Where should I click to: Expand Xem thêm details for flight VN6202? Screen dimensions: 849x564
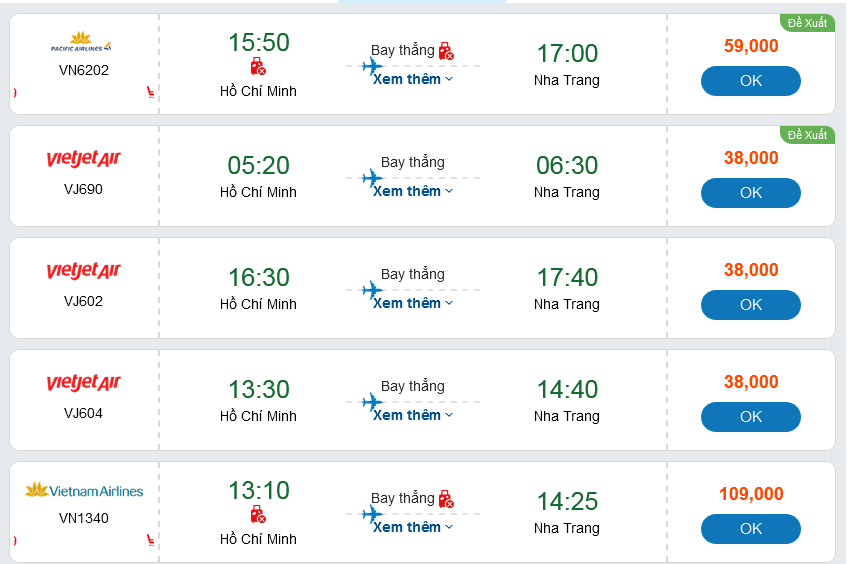[412, 79]
